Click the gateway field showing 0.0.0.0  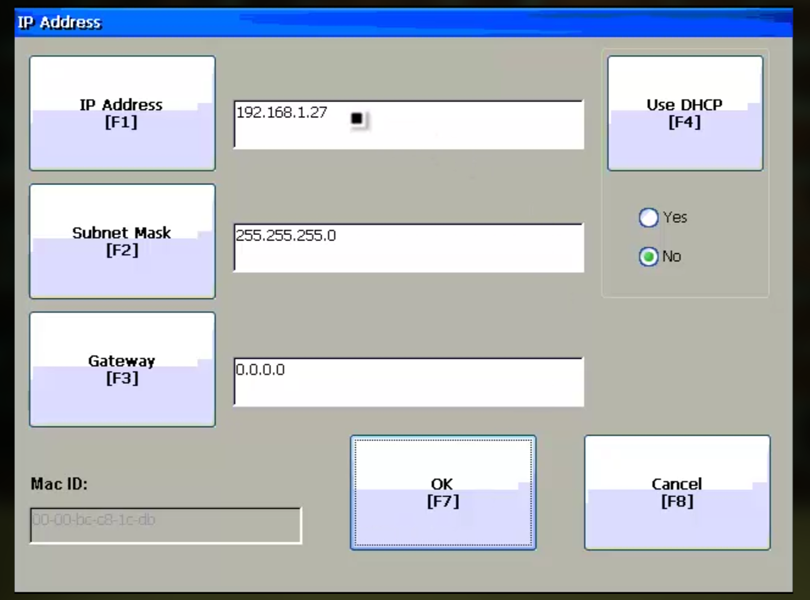[x=409, y=382]
